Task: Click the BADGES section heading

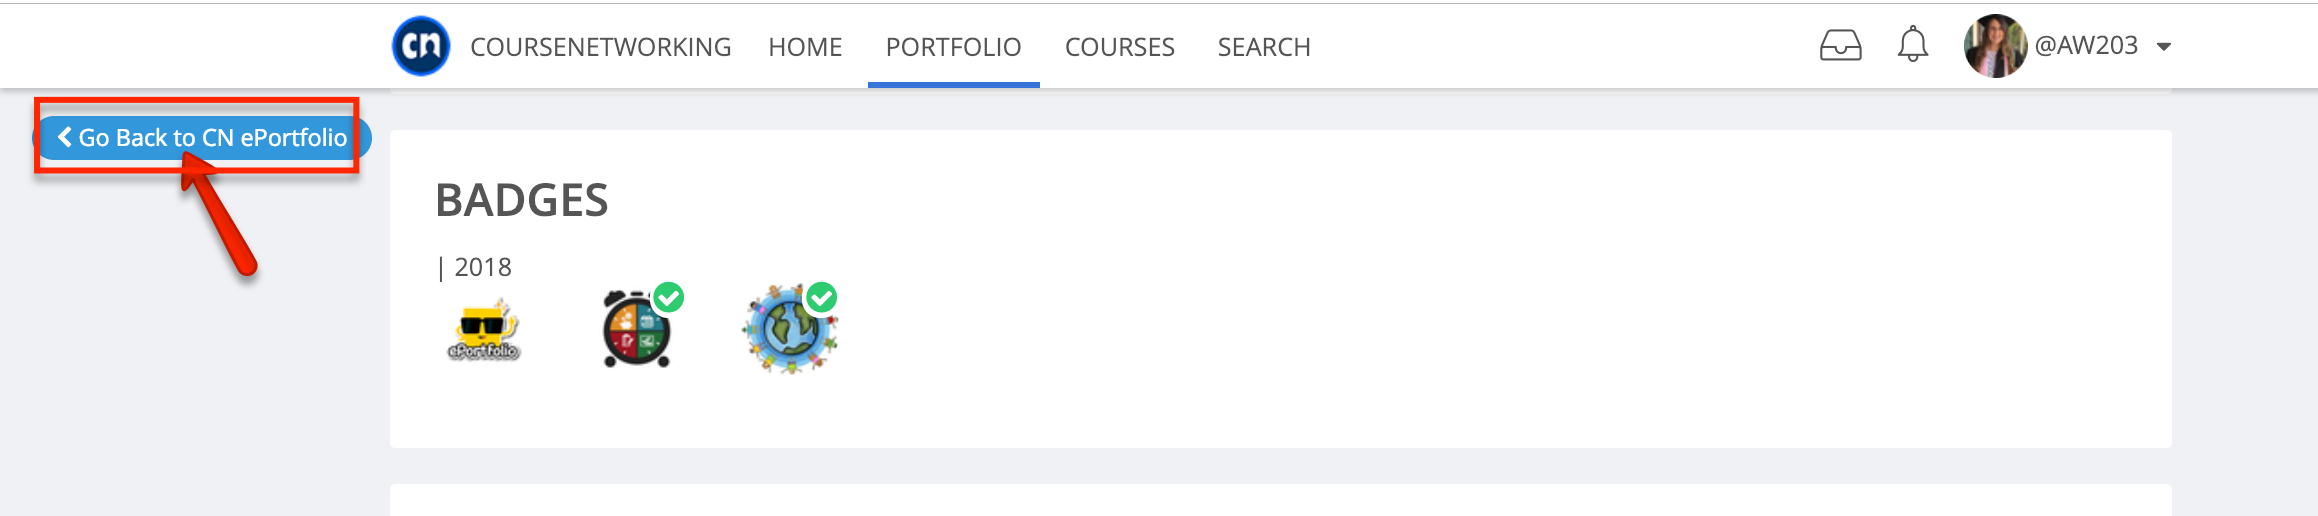Action: (522, 200)
